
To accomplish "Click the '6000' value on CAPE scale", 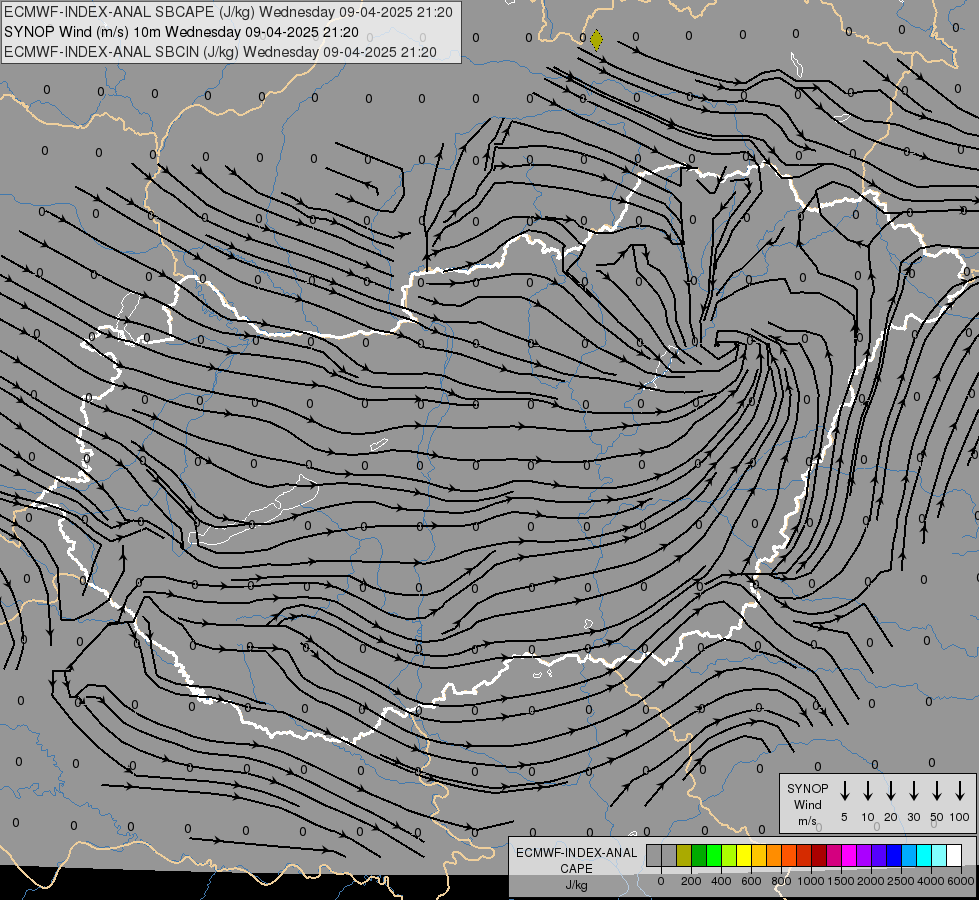I will click(x=961, y=881).
